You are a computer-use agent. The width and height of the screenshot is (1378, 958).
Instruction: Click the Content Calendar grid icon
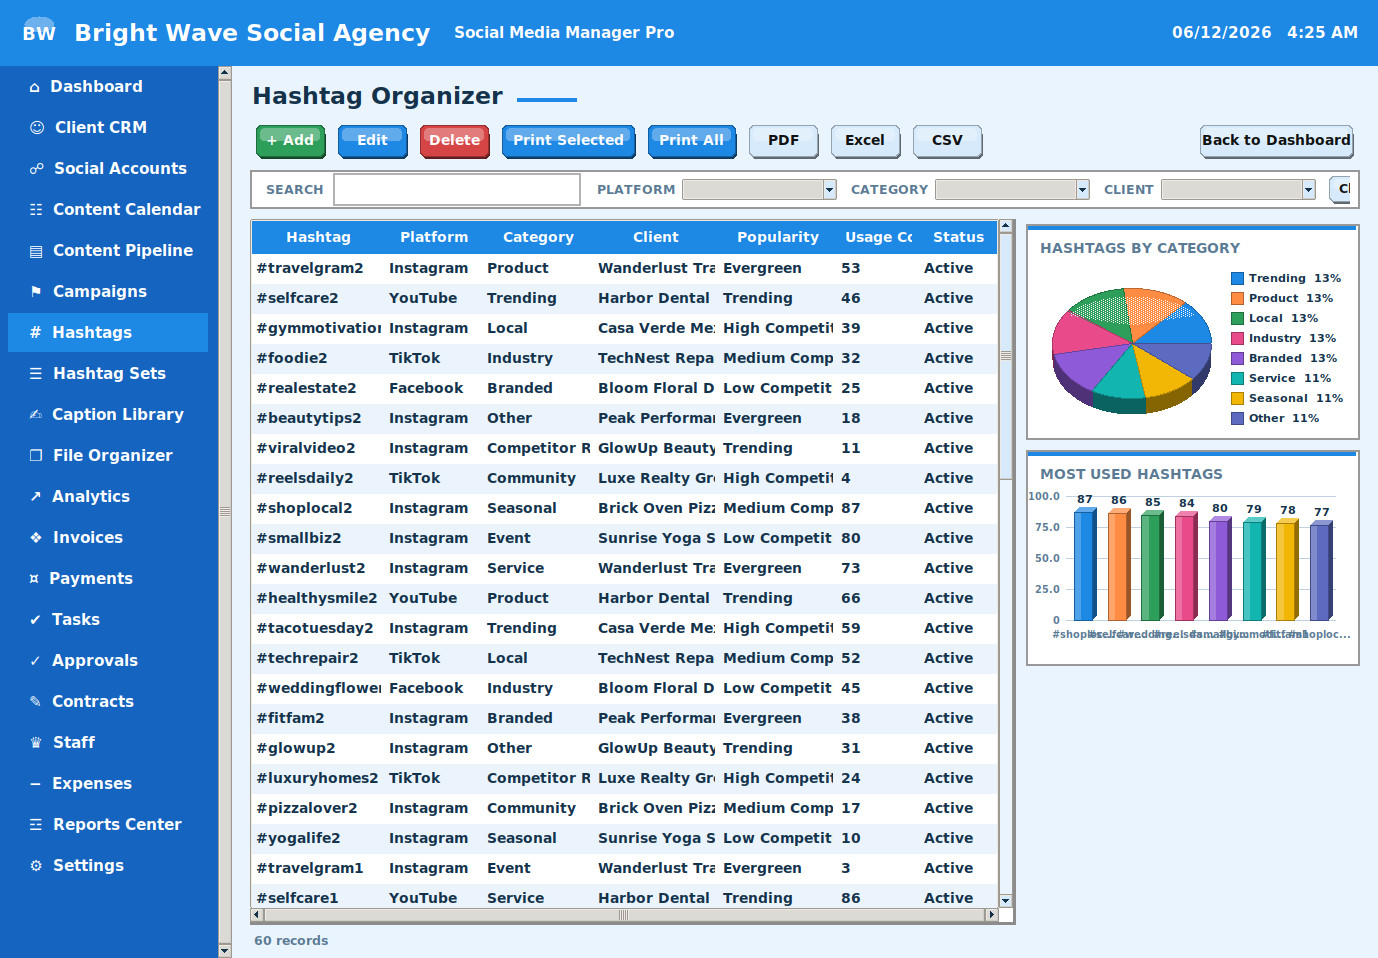[x=36, y=210]
